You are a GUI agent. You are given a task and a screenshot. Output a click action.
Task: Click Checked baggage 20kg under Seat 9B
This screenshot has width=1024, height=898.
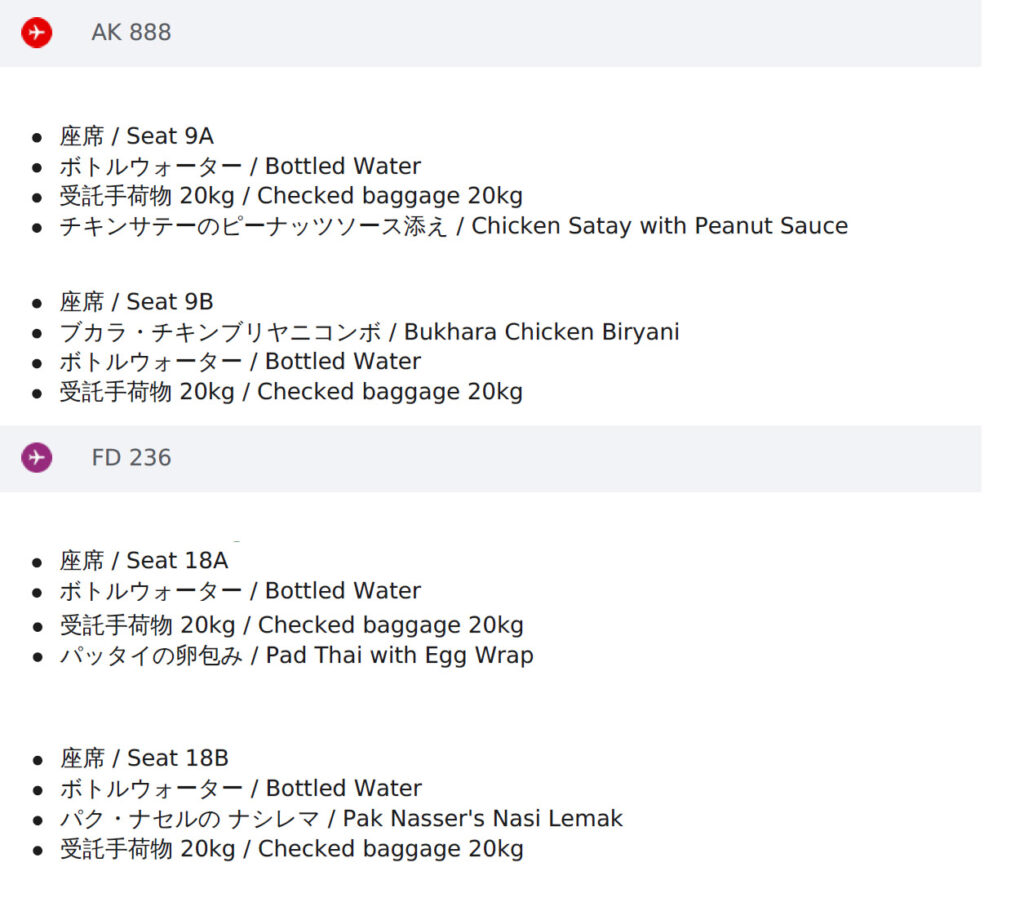(291, 392)
